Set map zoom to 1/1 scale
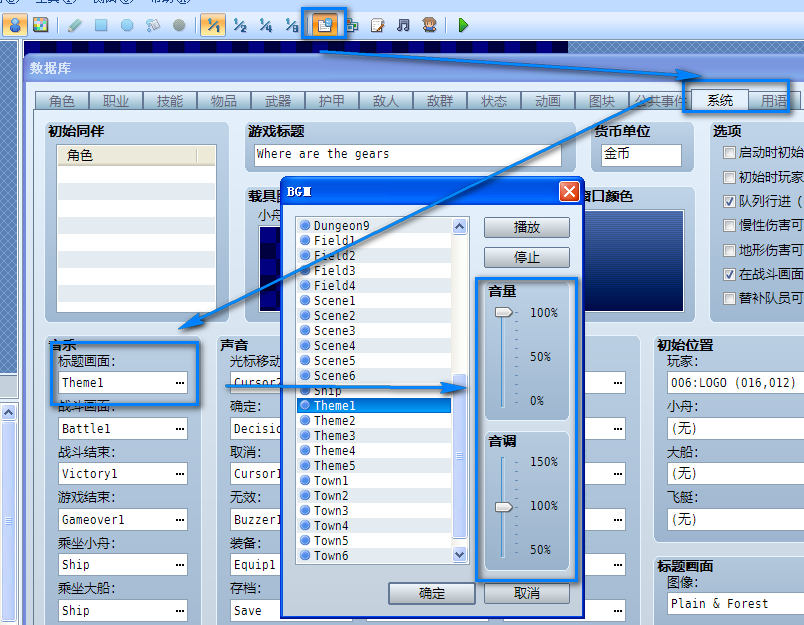This screenshot has height=625, width=804. 213,25
